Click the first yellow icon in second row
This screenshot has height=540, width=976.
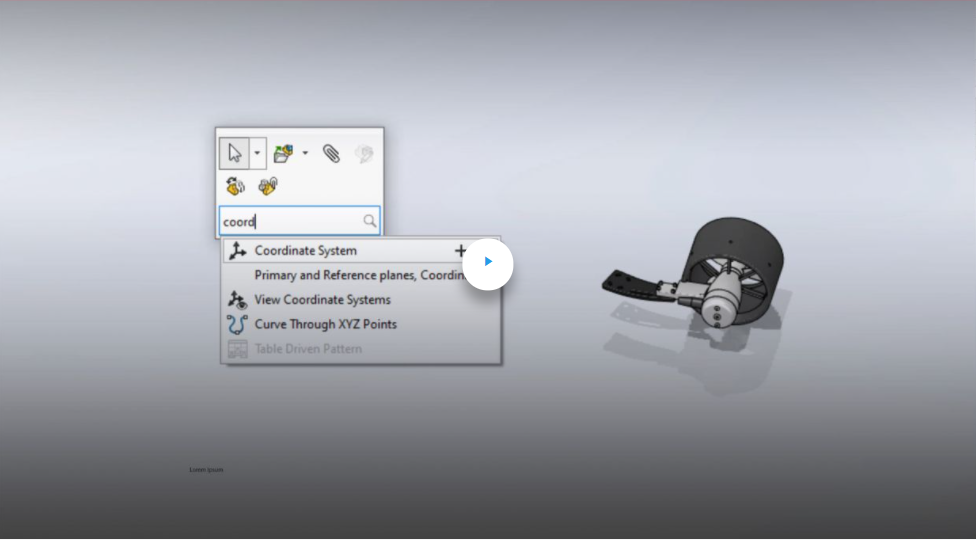pos(236,186)
